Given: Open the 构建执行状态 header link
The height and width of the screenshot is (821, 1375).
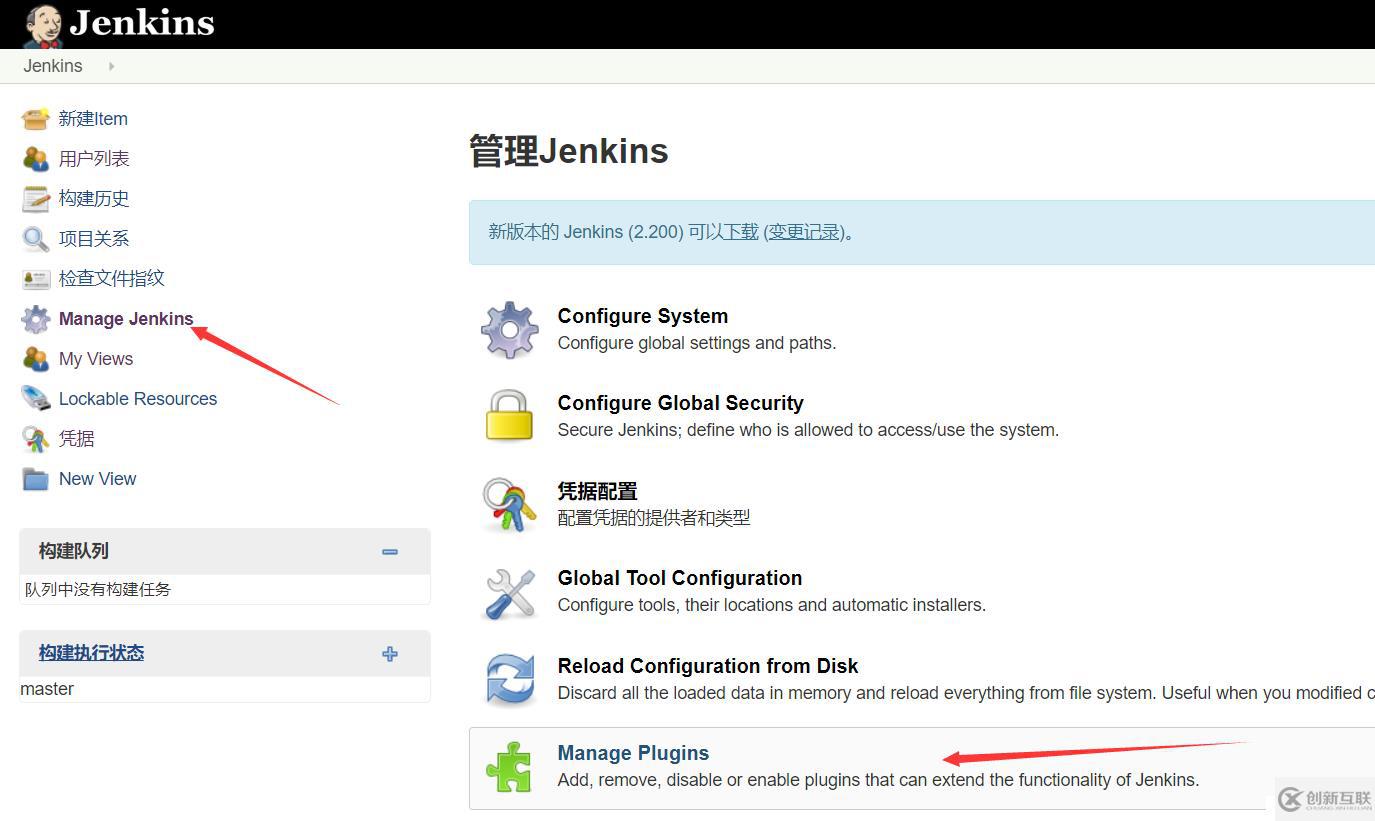Looking at the screenshot, I should point(91,653).
